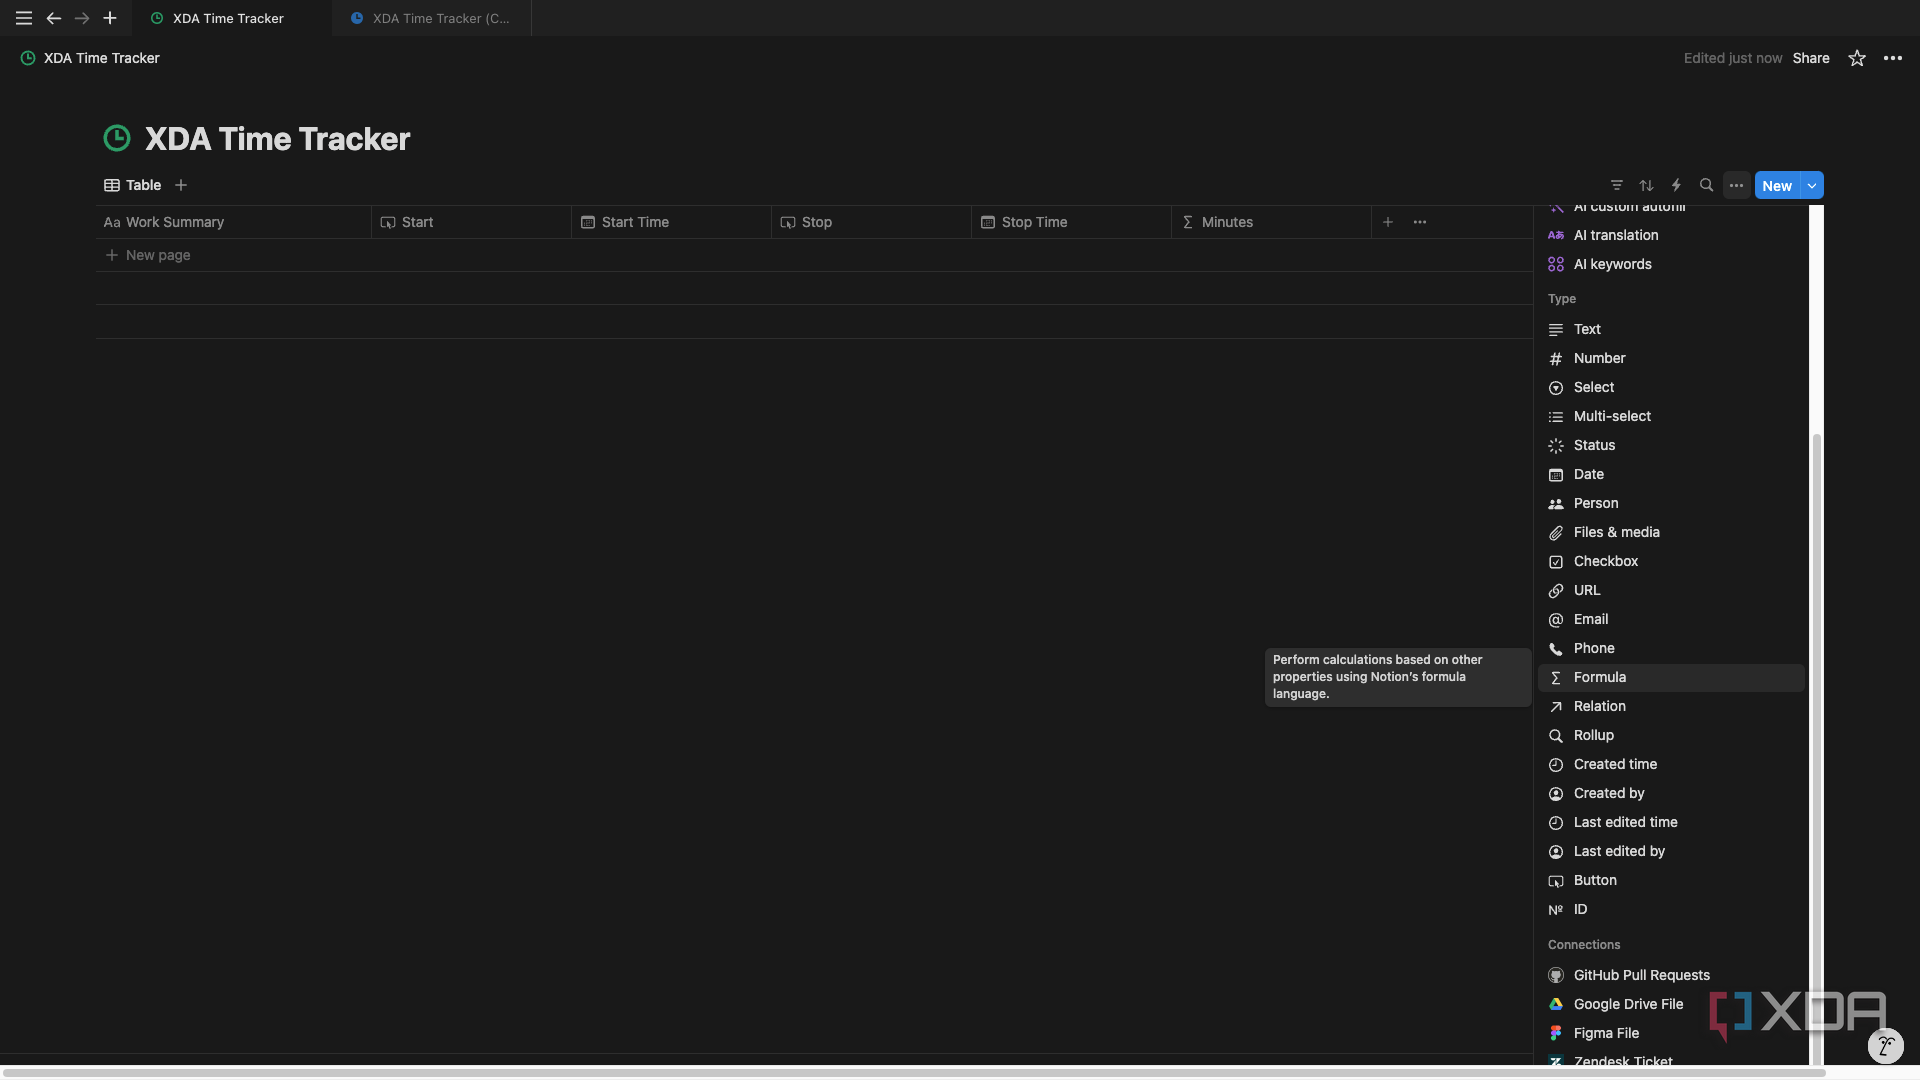Choose the Checkbox property type
The height and width of the screenshot is (1080, 1920).
coord(1671,561)
